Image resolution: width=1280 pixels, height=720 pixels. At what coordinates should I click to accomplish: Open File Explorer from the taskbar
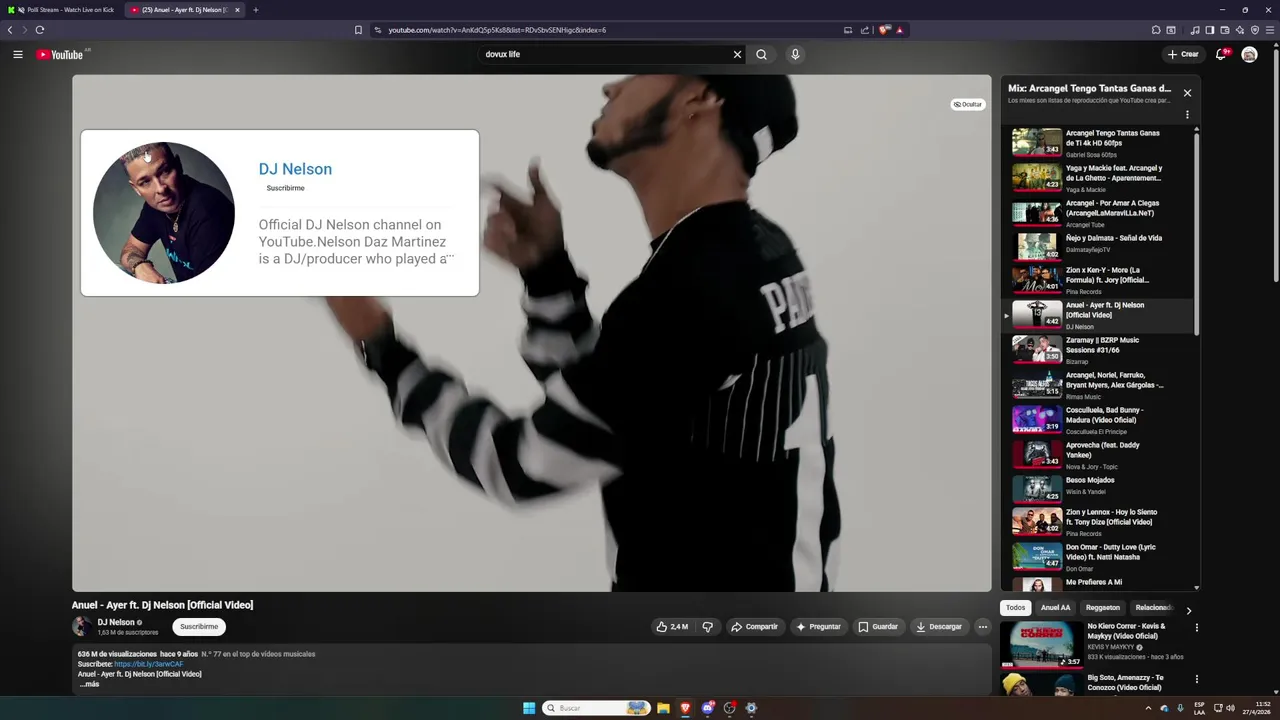click(x=663, y=708)
